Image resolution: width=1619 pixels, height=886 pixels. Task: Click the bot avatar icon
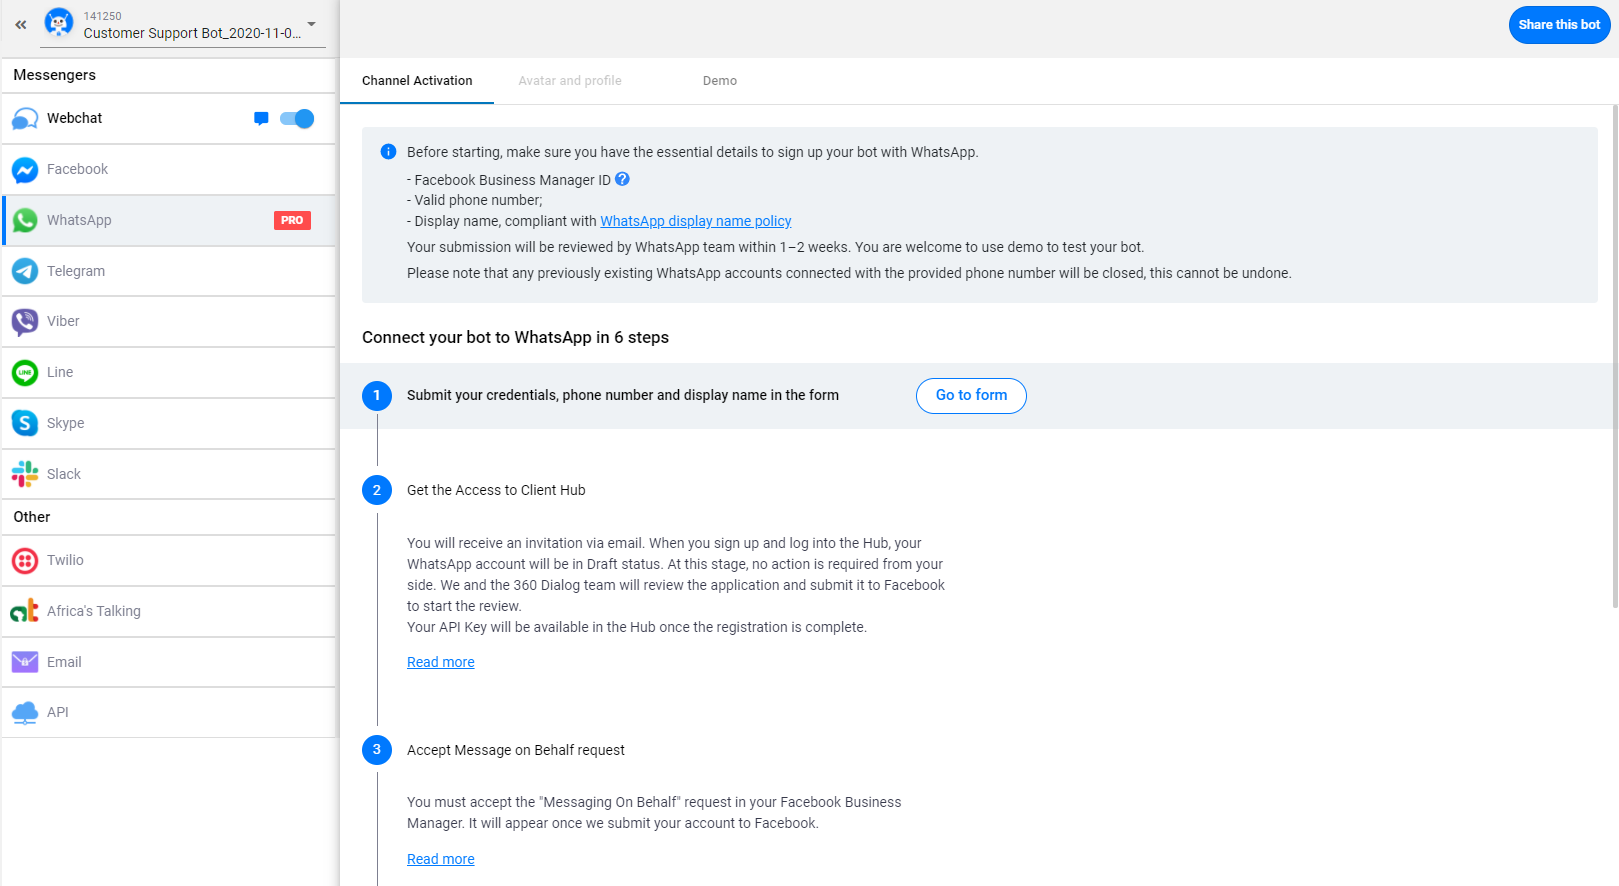[59, 23]
